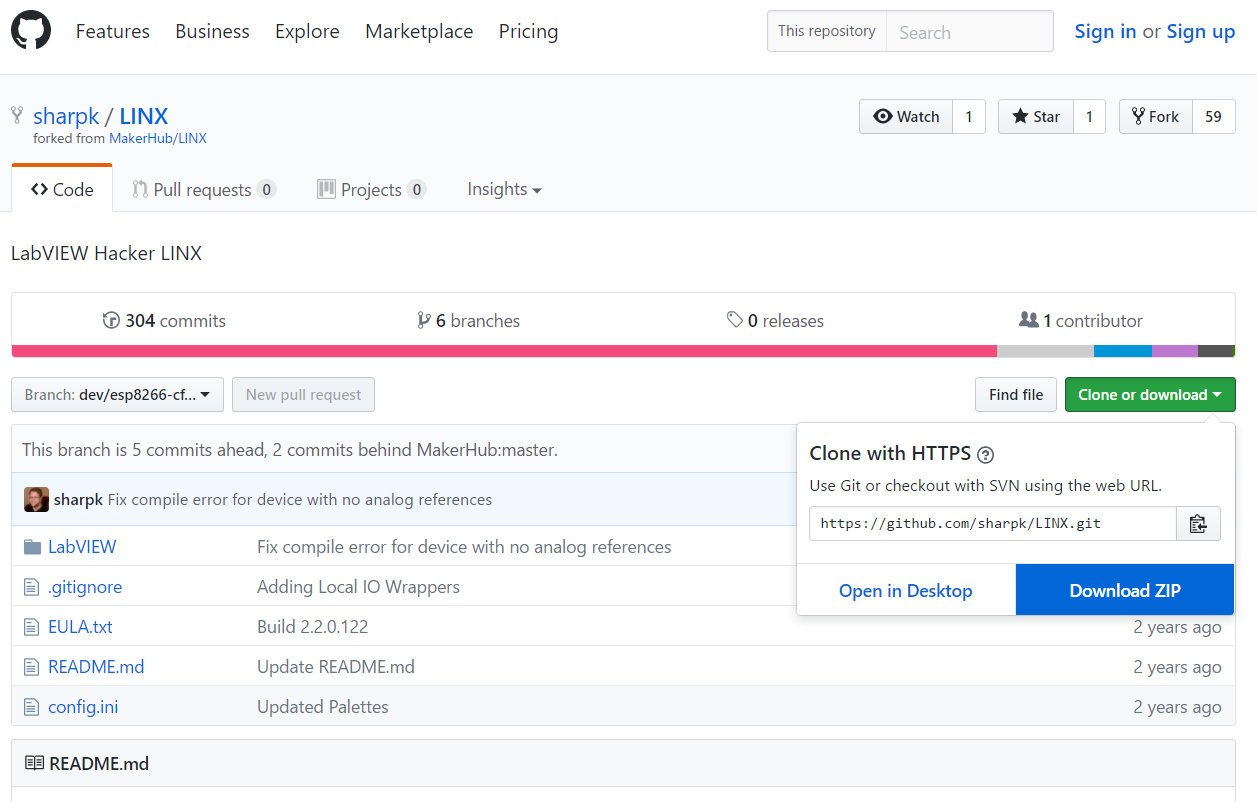Open the Explore menu item
Image resolution: width=1257 pixels, height=802 pixels.
[x=307, y=31]
